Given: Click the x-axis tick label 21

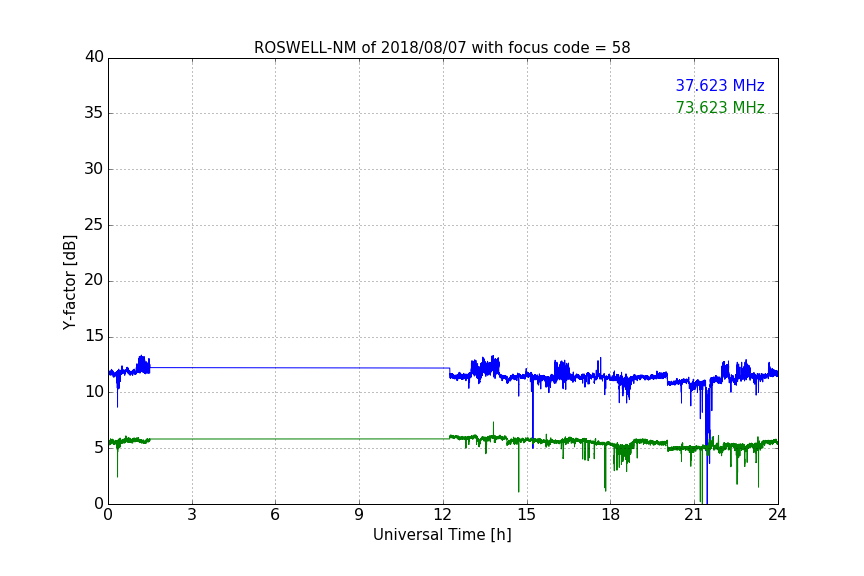Looking at the screenshot, I should [694, 515].
